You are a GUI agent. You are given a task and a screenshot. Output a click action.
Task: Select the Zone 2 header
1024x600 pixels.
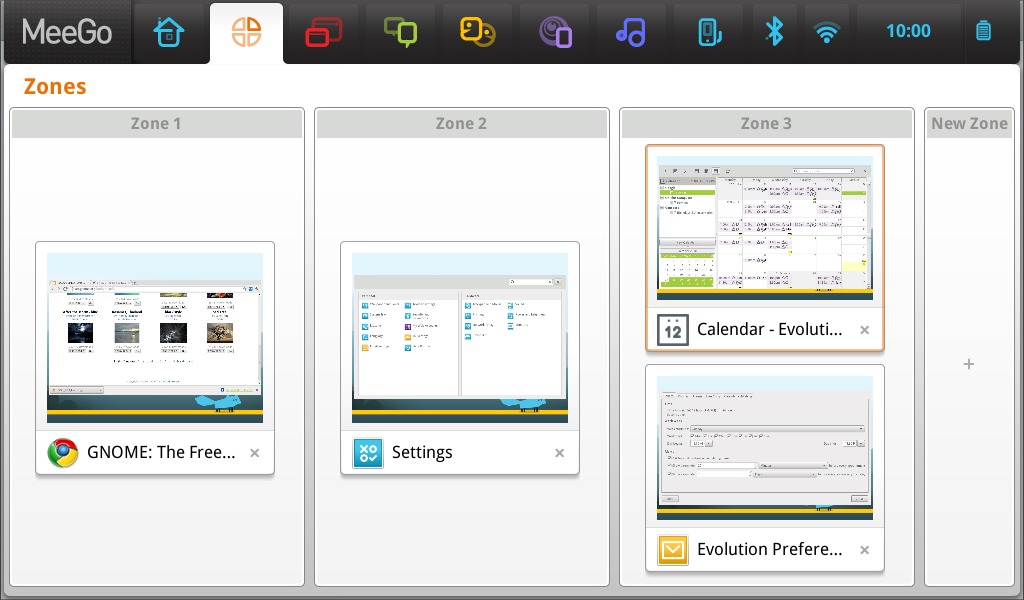[461, 124]
